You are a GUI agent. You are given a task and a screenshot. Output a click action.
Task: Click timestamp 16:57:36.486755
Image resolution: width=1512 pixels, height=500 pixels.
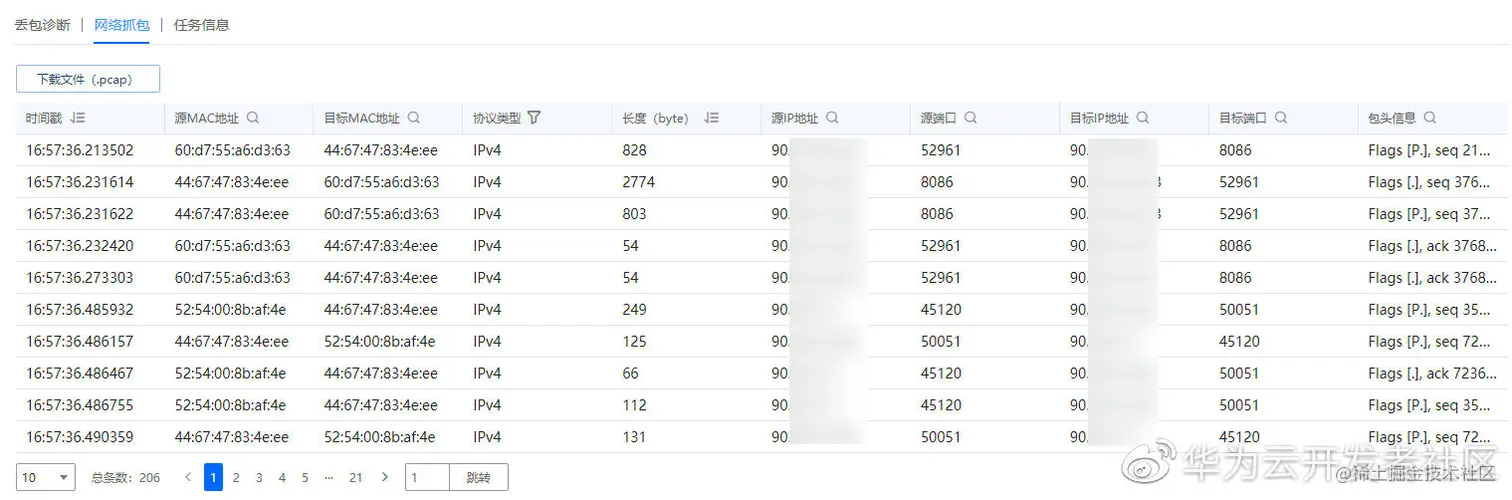80,406
